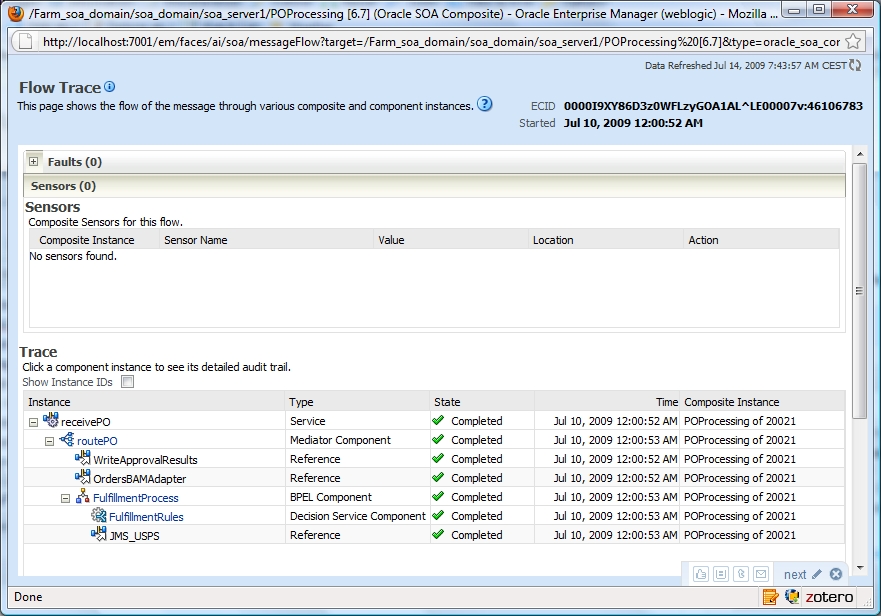Viewport: 881px width, 616px height.
Task: Click the list-page icon in the bottom toolbar
Action: pyautogui.click(x=721, y=574)
